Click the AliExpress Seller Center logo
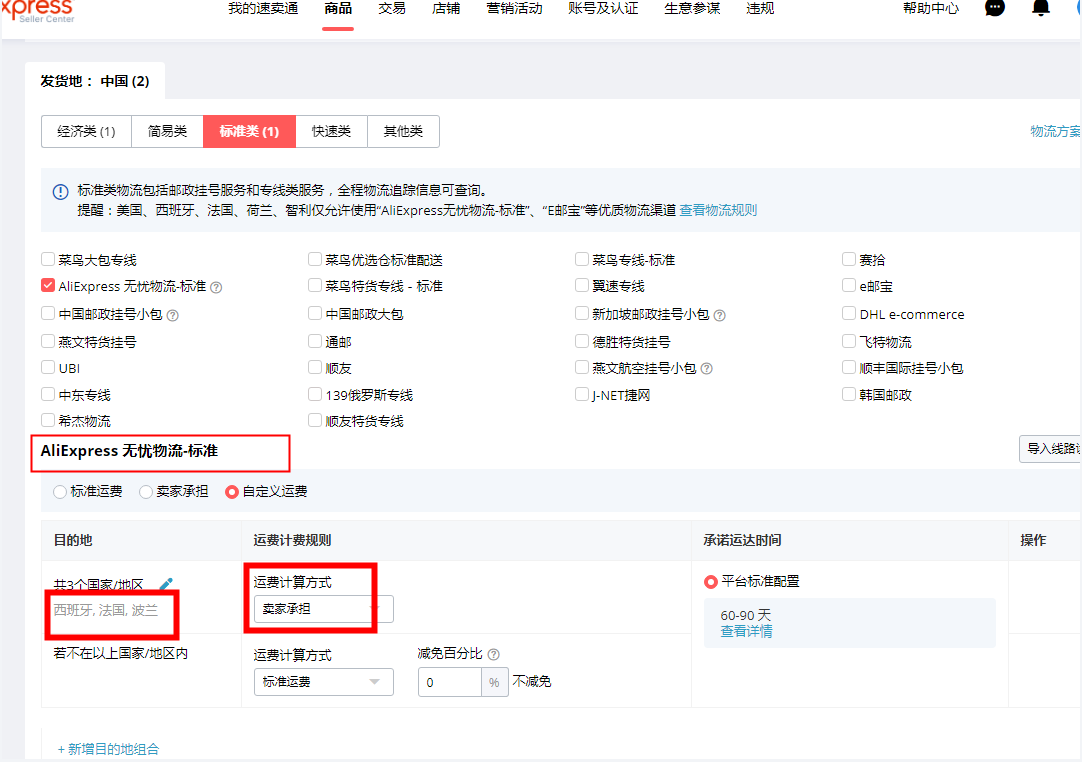Image resolution: width=1082 pixels, height=762 pixels. [38, 11]
